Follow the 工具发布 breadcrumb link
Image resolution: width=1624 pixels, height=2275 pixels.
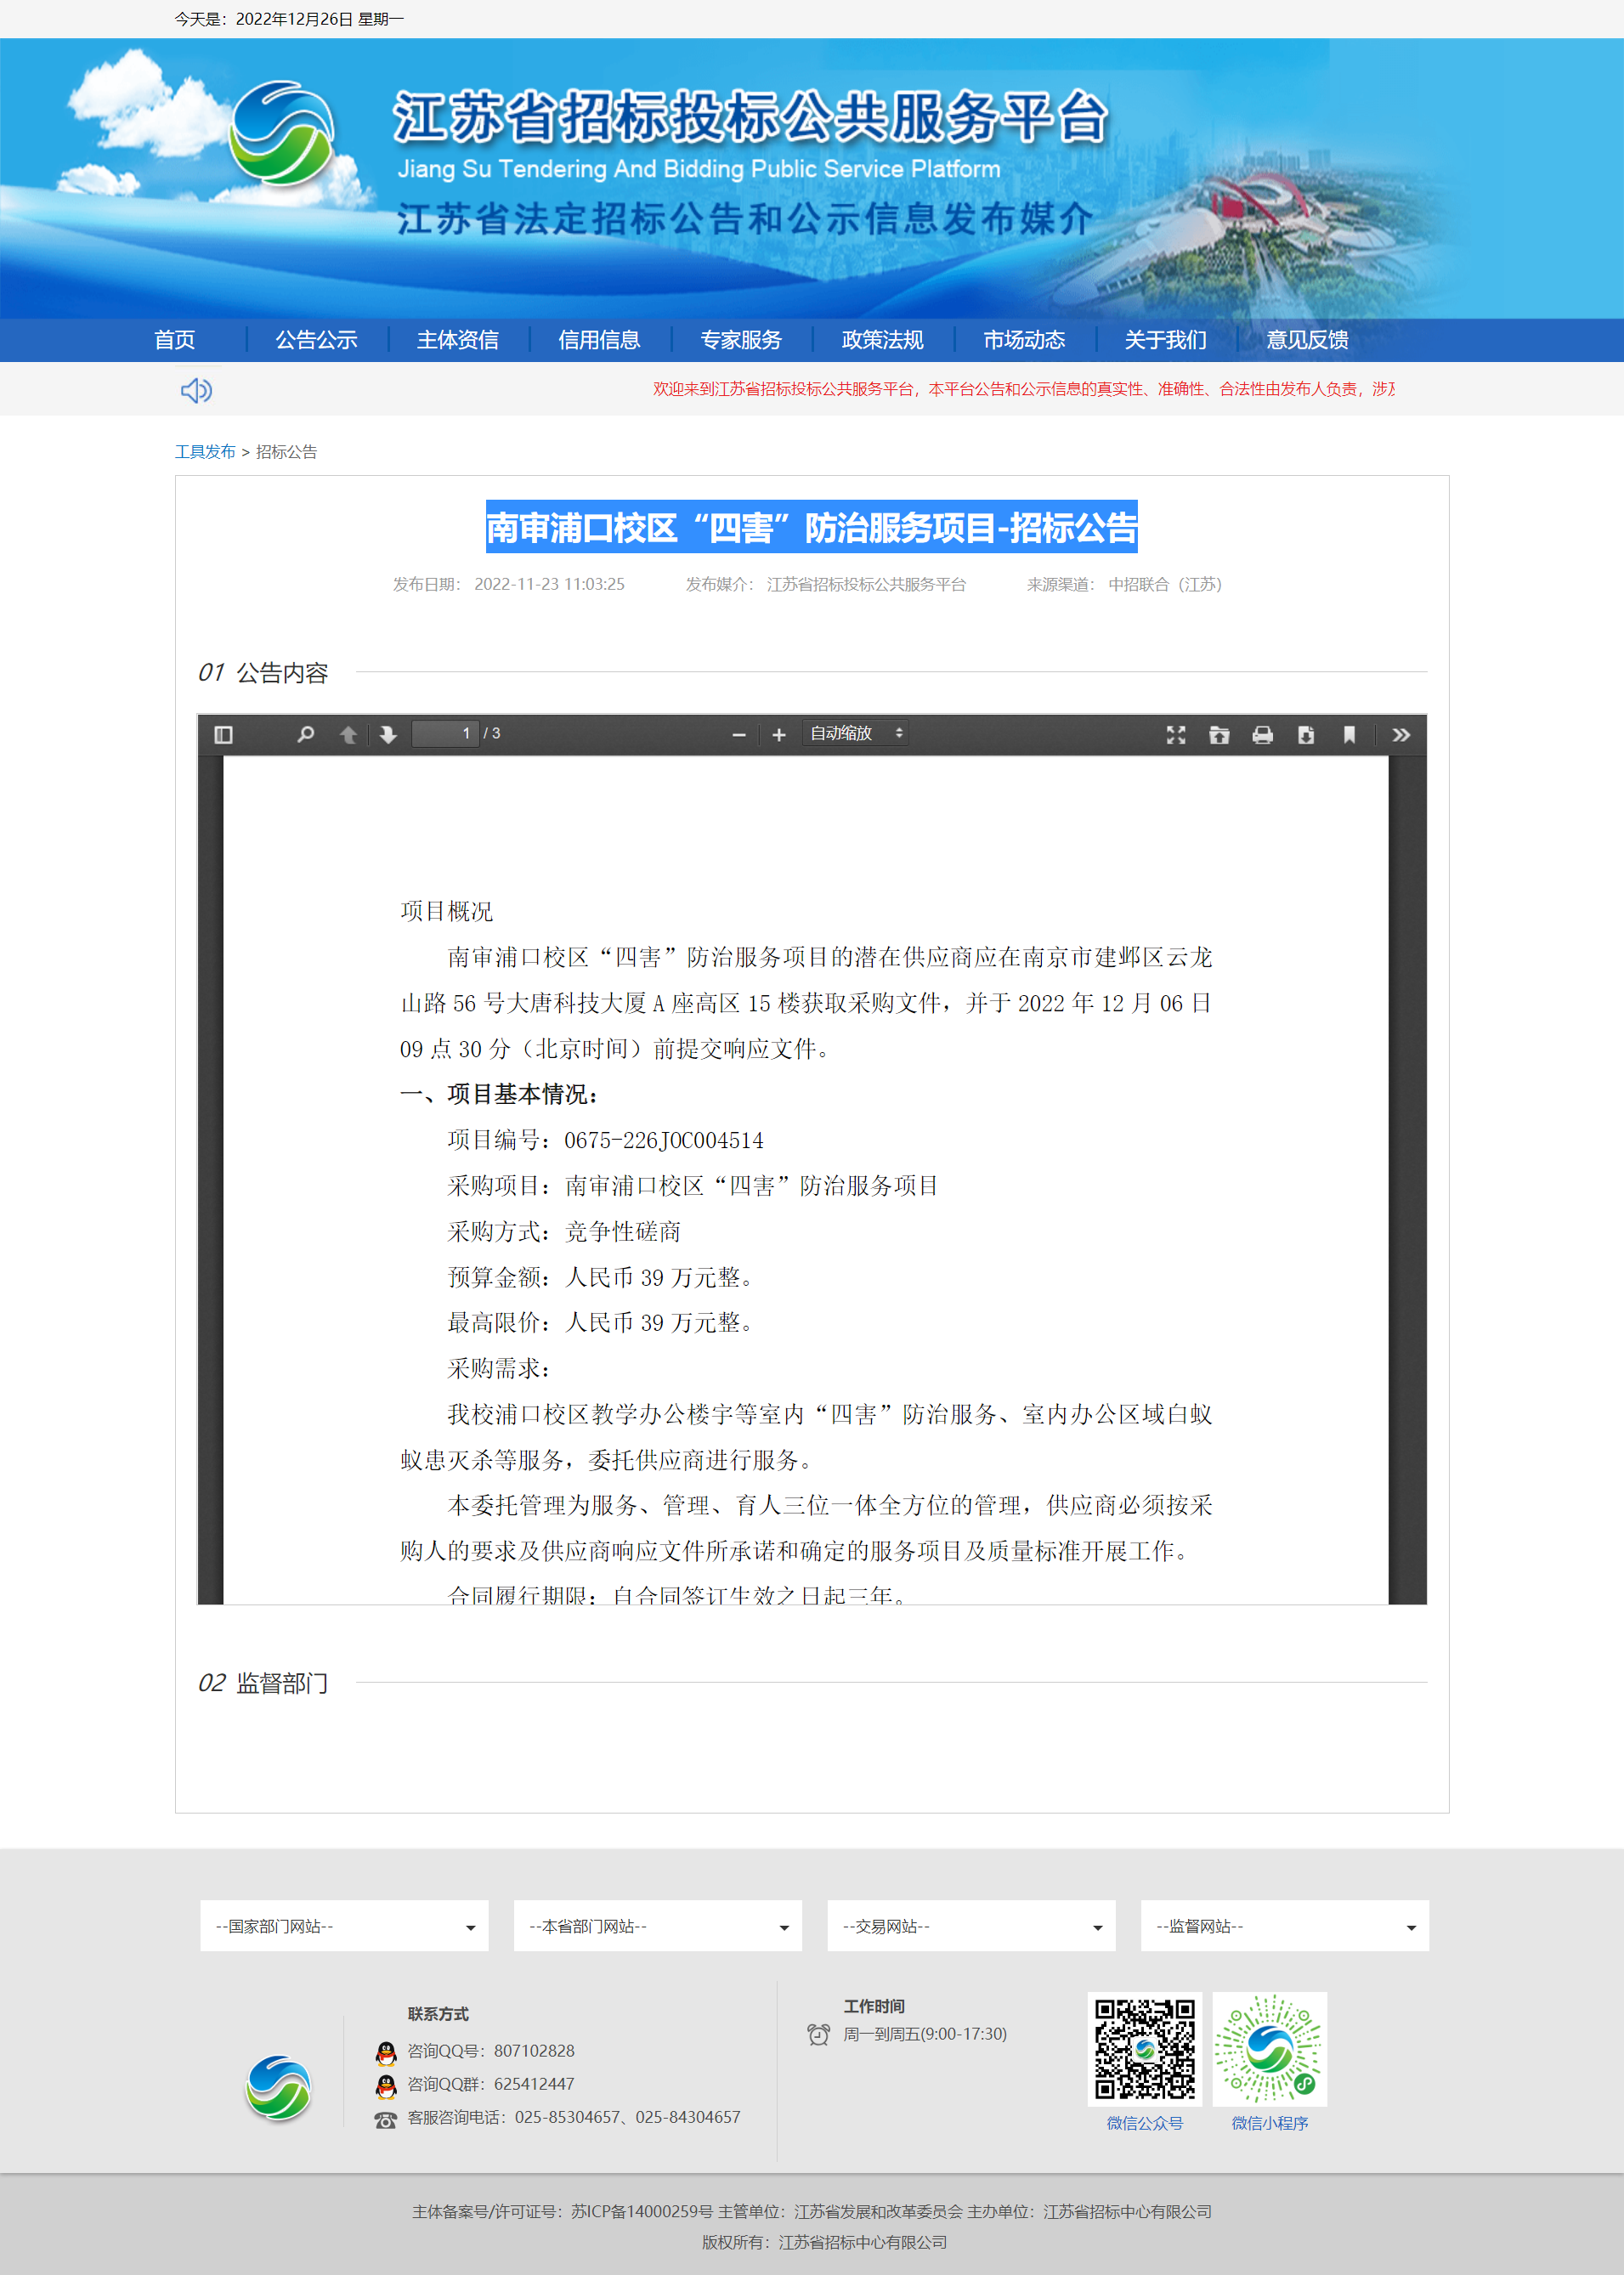tap(205, 452)
